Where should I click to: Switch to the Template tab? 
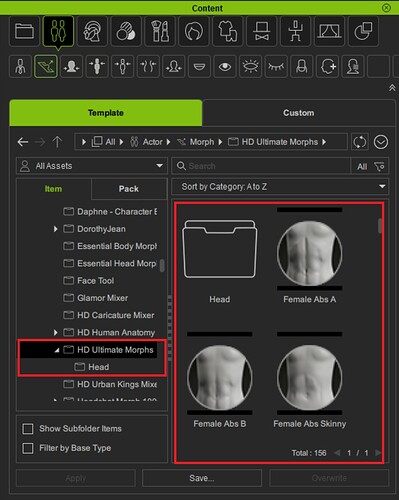(106, 113)
